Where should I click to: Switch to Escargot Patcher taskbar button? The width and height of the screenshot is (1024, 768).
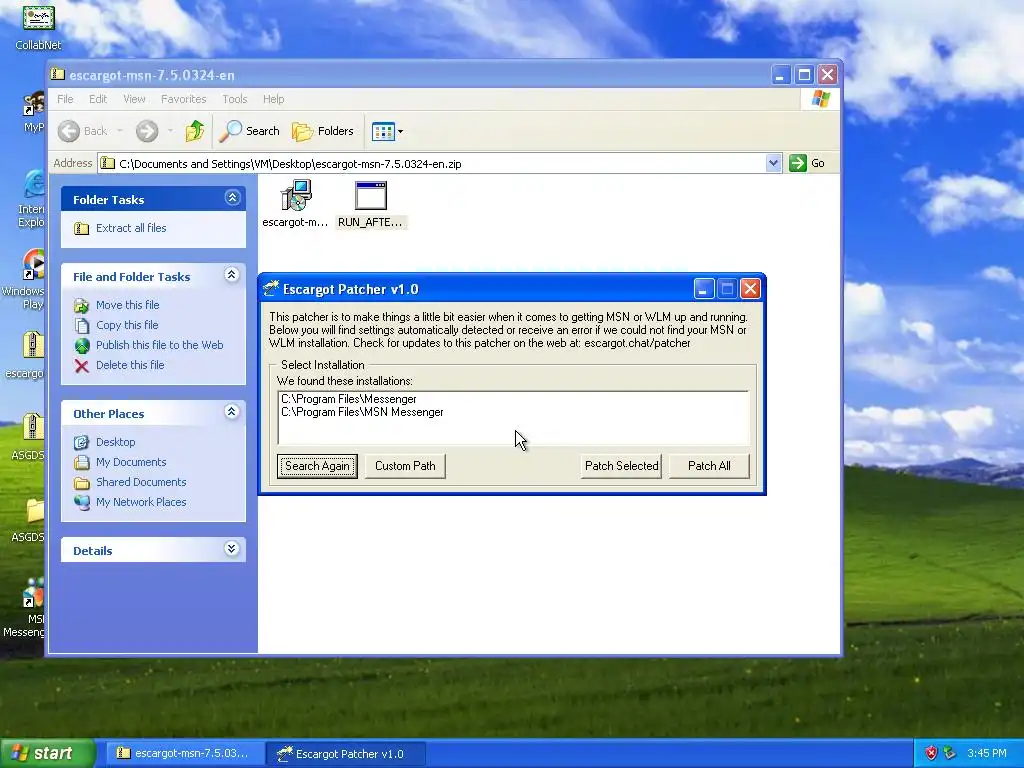[346, 754]
